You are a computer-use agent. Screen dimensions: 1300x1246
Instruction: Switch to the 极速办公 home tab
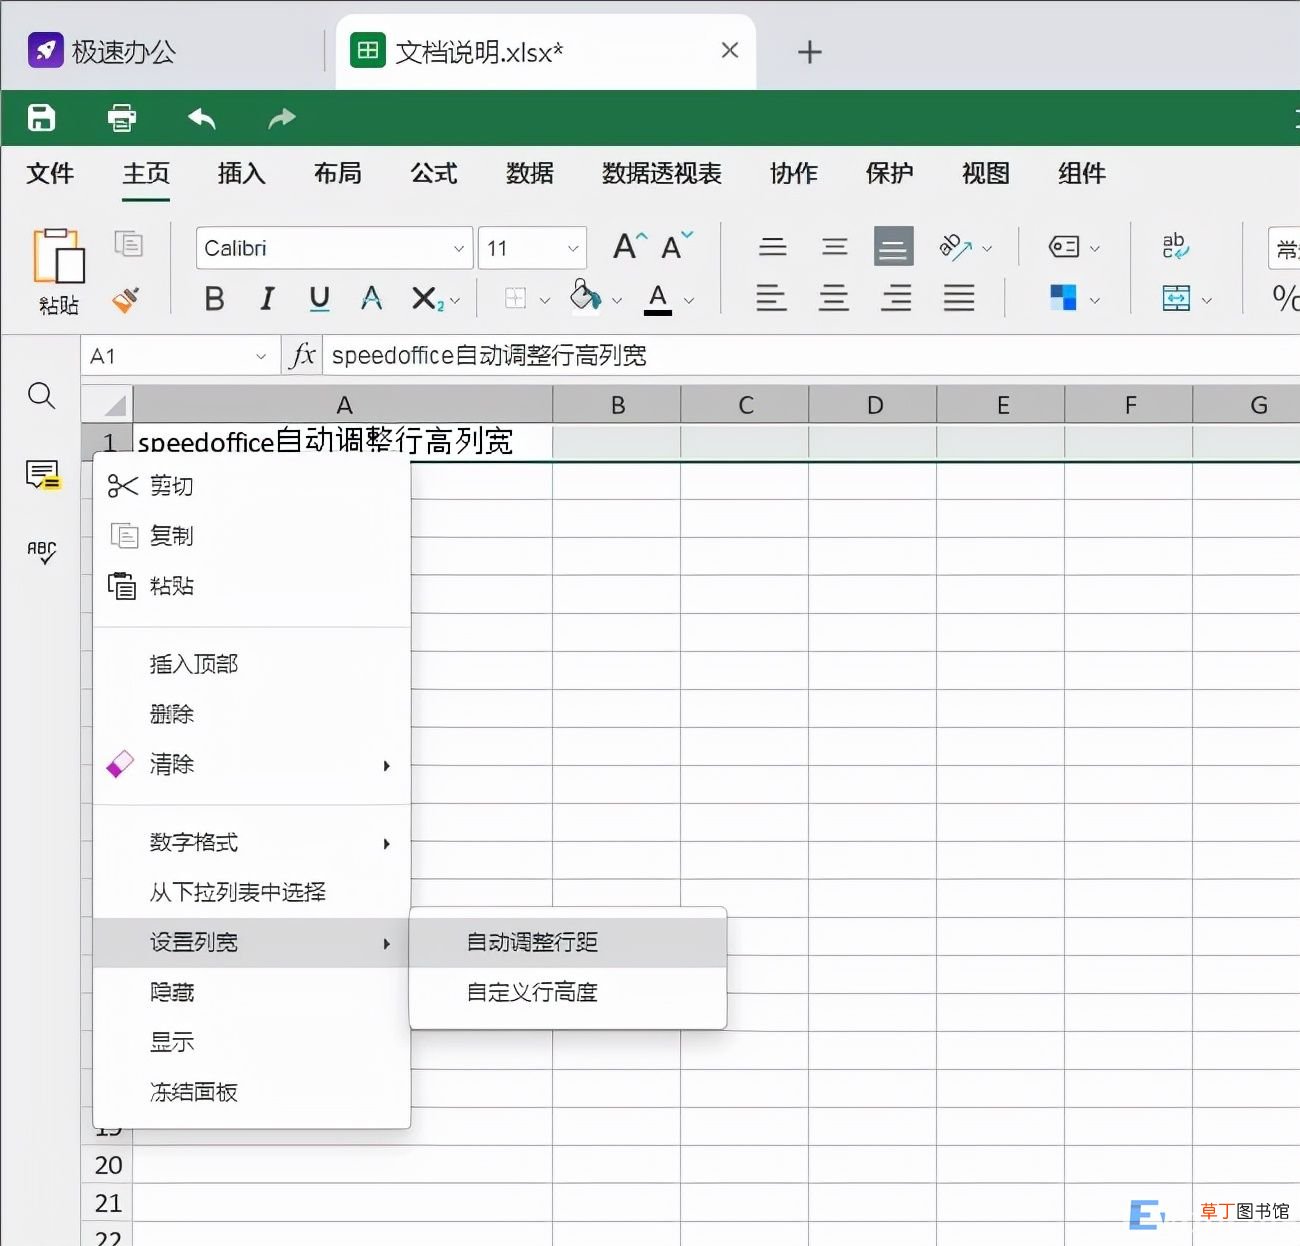[102, 51]
